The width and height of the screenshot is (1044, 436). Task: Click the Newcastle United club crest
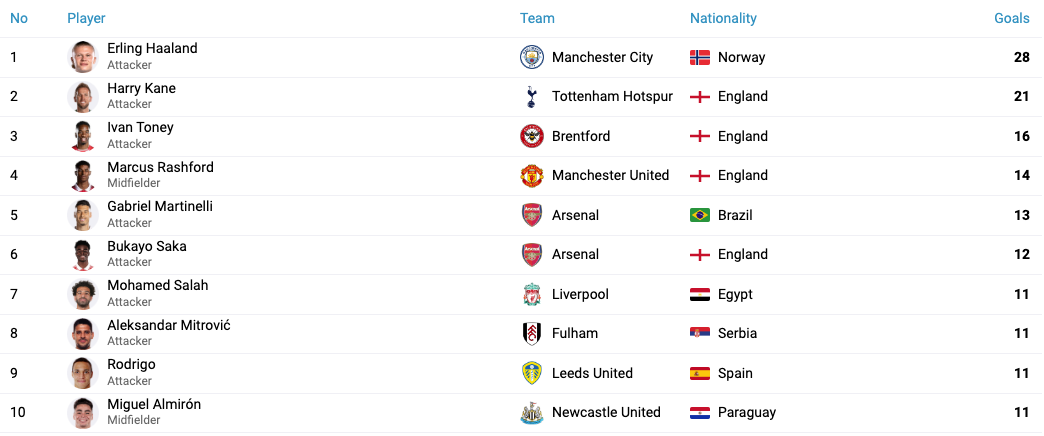point(531,412)
